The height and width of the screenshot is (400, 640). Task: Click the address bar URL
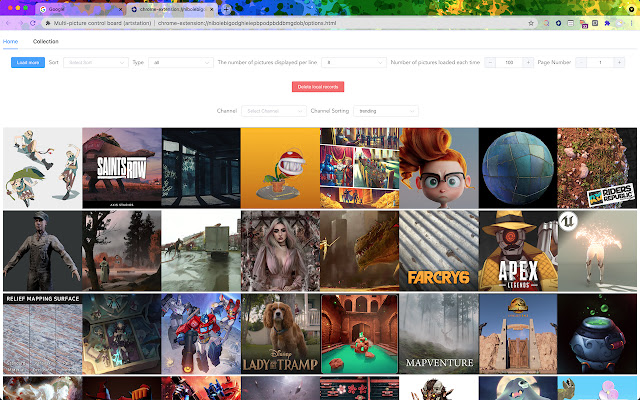click(247, 23)
